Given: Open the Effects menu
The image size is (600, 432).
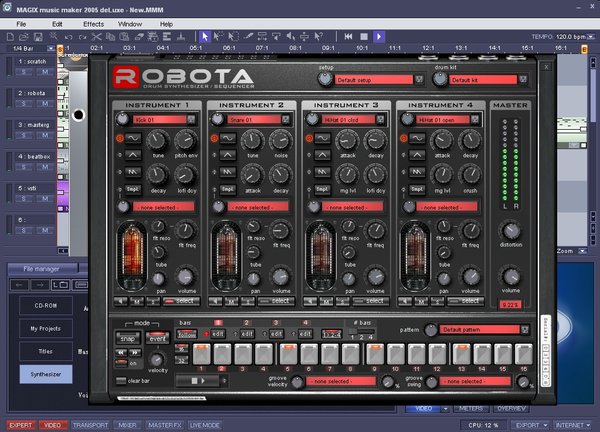Looking at the screenshot, I should click(93, 24).
